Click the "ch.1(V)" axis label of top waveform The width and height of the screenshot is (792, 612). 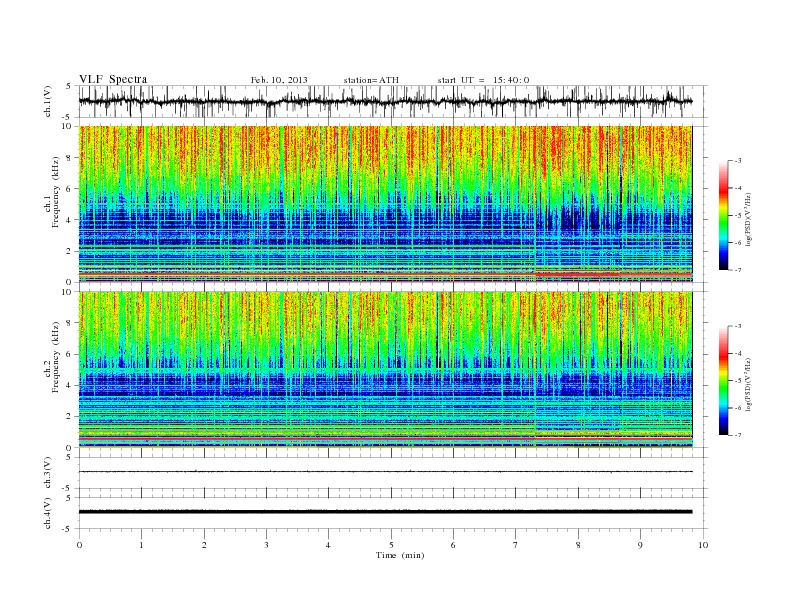coord(48,101)
